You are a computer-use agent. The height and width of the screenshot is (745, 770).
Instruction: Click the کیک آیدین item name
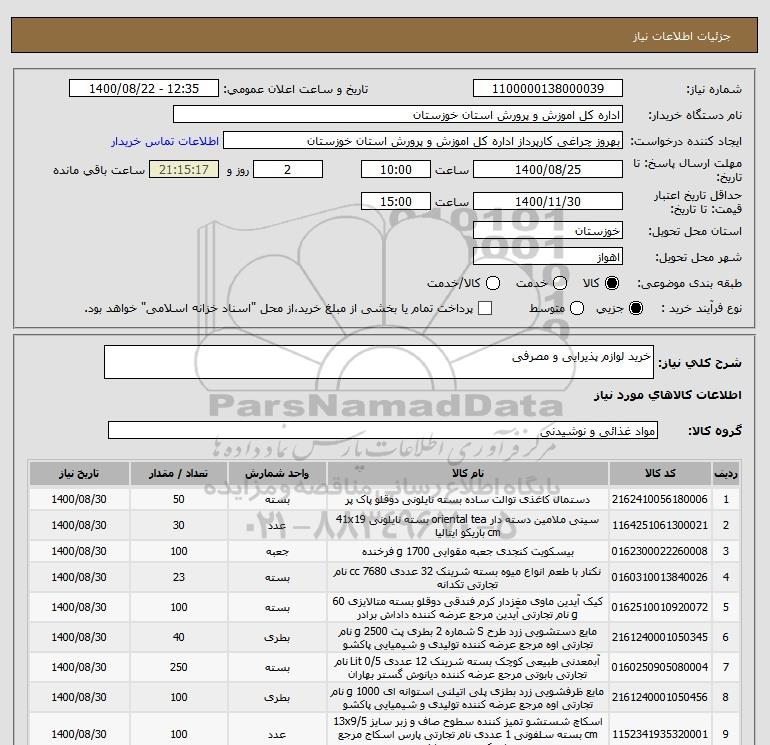click(x=468, y=607)
